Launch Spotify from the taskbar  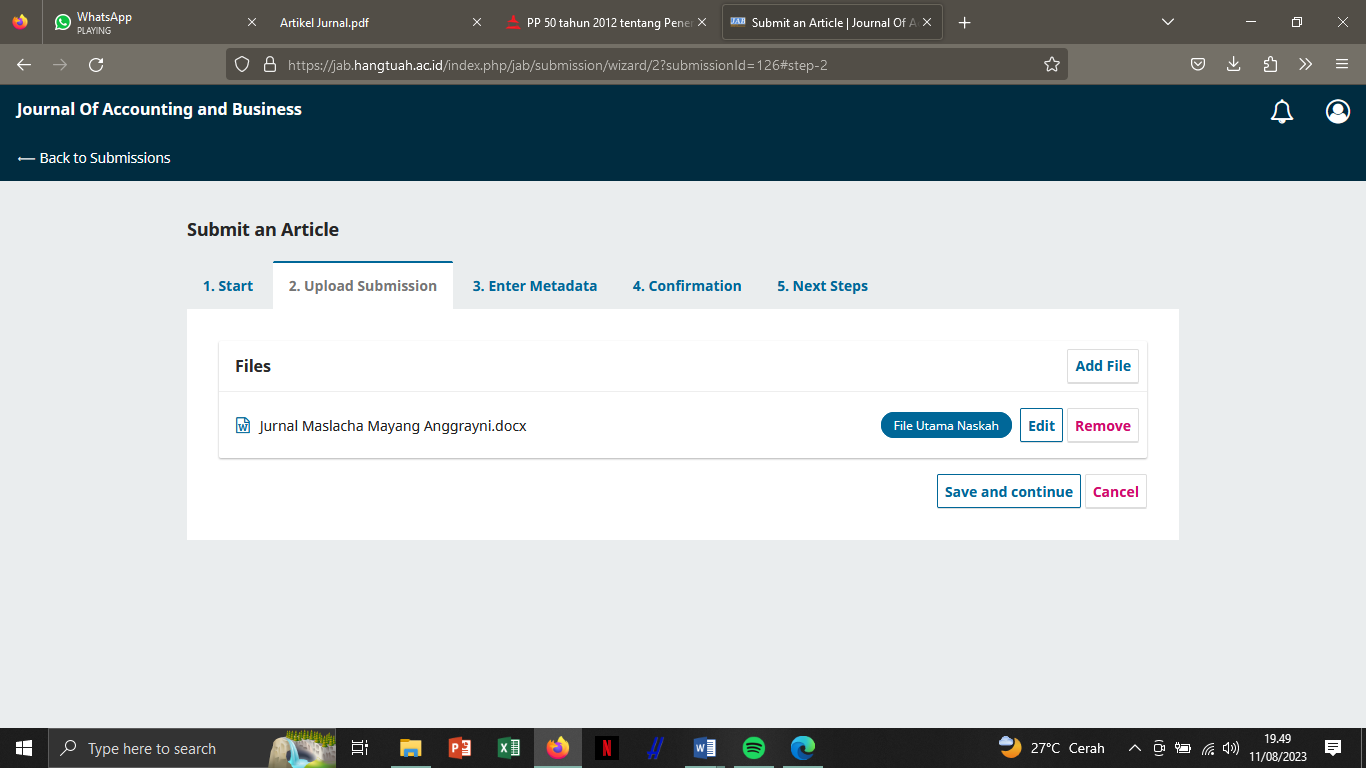(x=753, y=748)
